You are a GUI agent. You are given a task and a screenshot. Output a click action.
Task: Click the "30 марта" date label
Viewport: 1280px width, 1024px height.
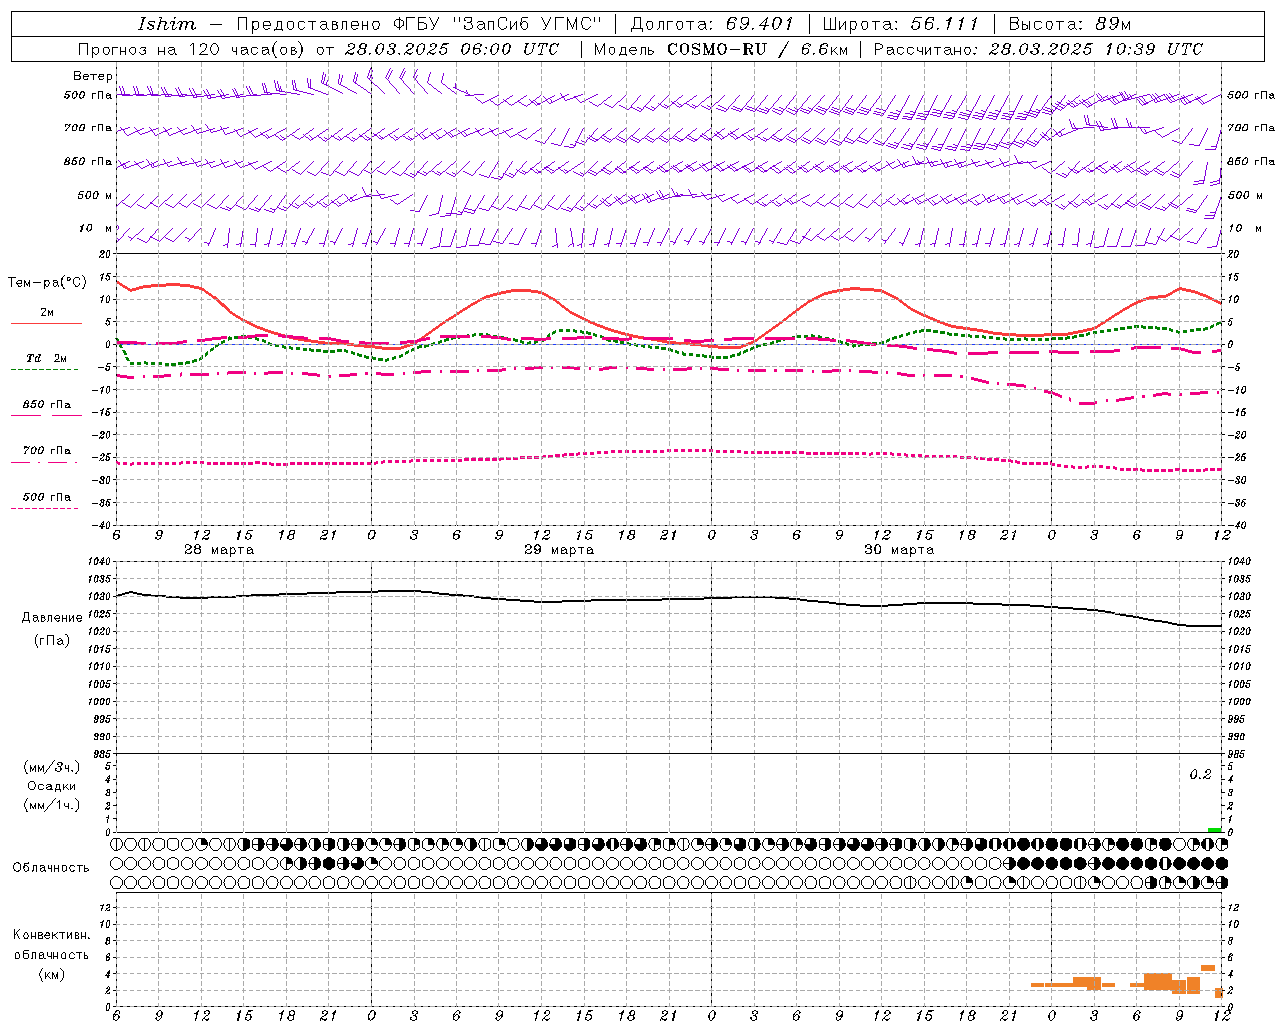coord(899,550)
